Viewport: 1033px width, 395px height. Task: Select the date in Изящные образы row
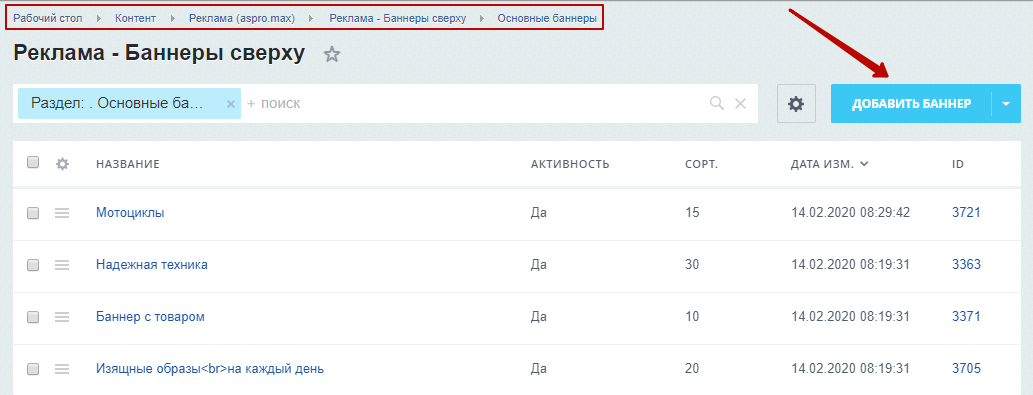851,369
